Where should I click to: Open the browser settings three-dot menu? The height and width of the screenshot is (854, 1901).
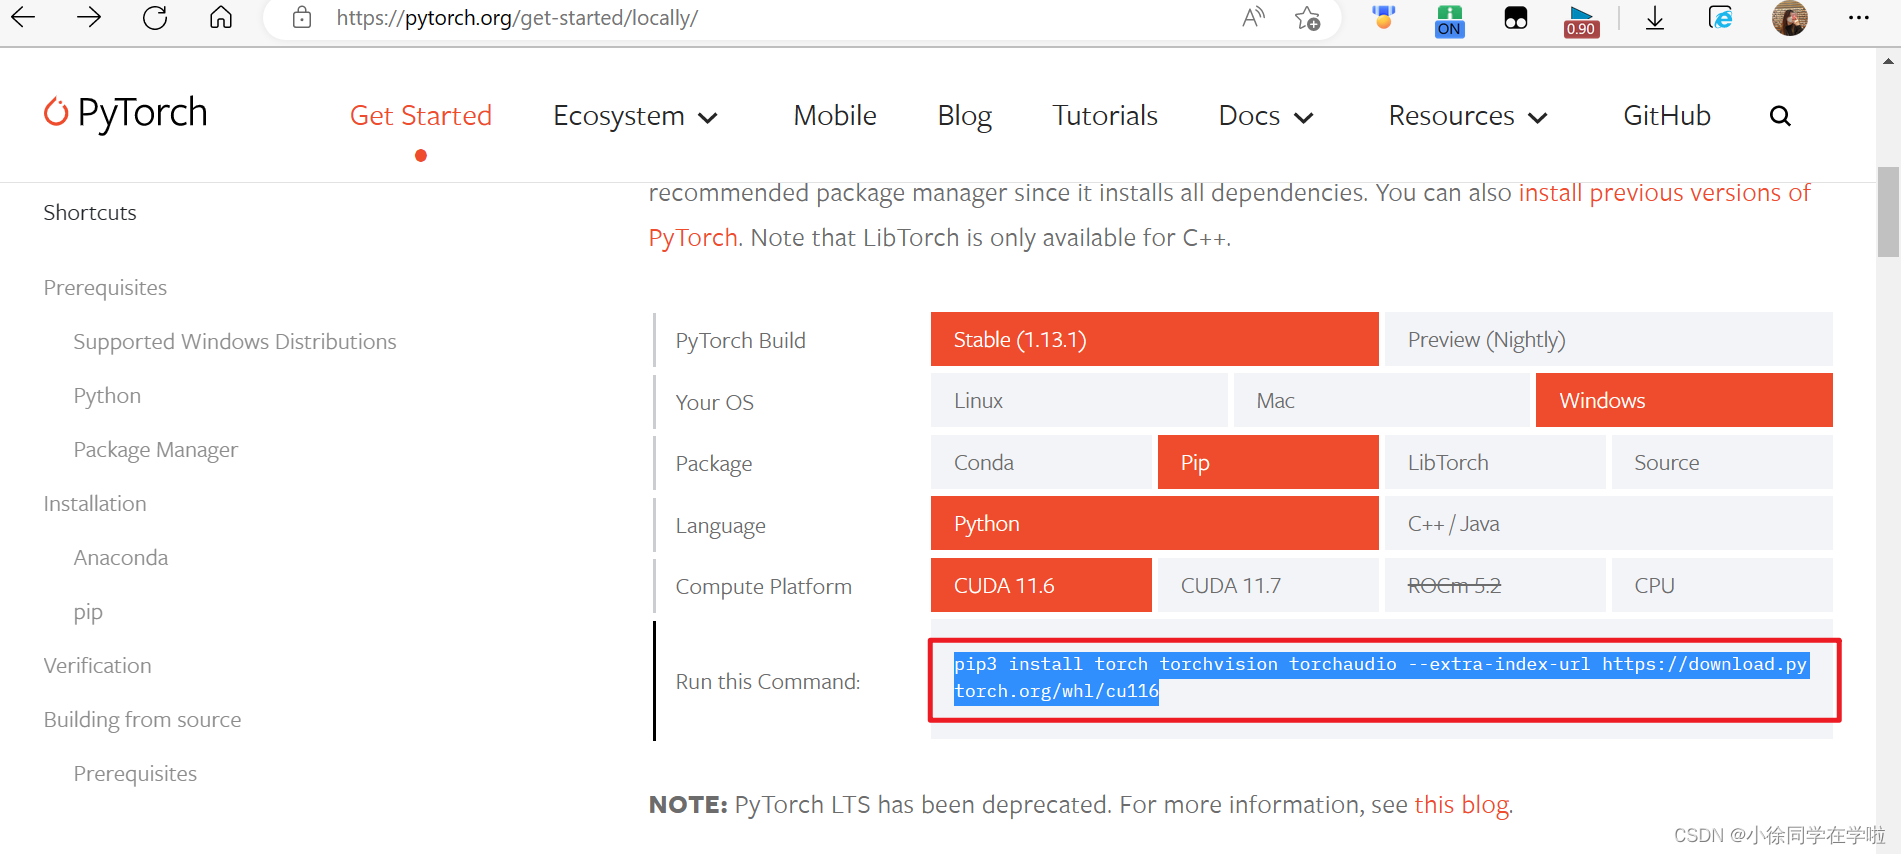[x=1859, y=17]
